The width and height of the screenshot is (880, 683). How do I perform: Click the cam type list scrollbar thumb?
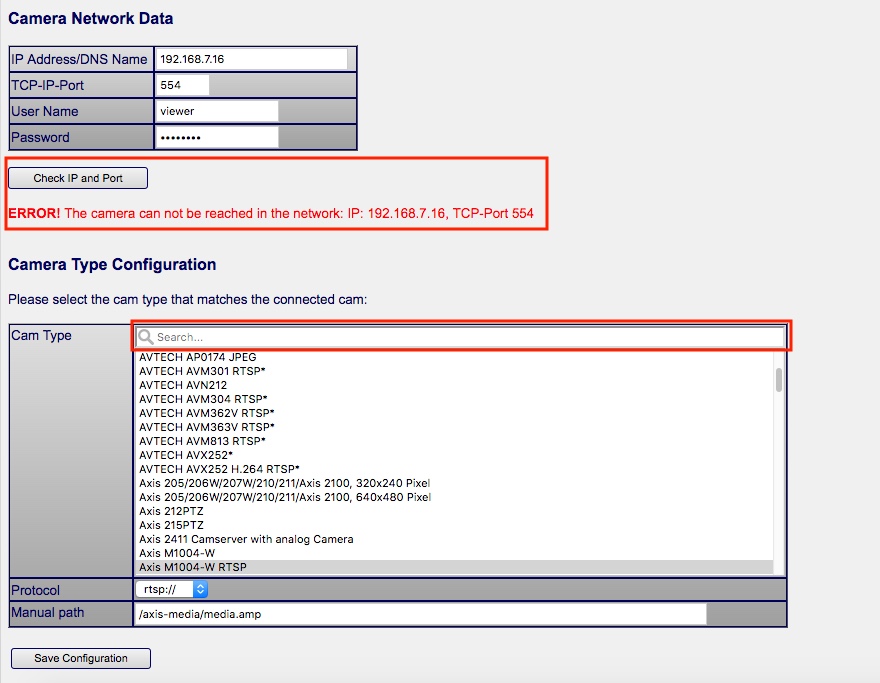coord(779,380)
